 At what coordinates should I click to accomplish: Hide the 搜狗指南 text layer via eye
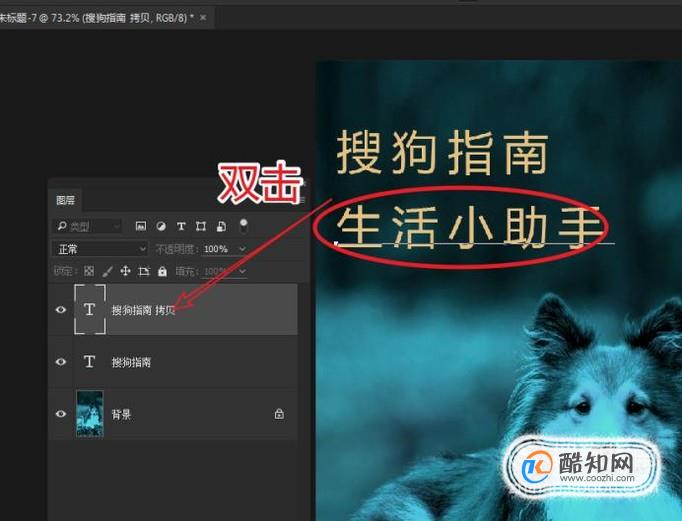(61, 362)
